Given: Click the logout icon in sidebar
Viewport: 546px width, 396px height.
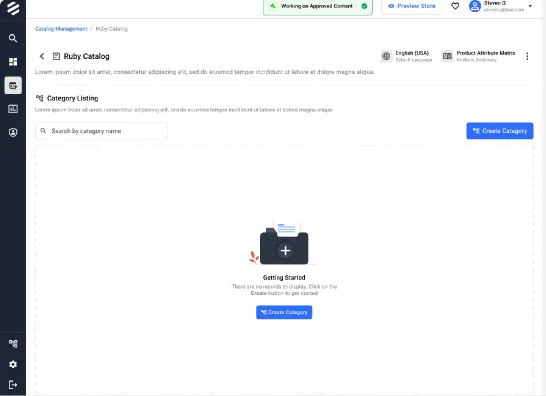Looking at the screenshot, I should [x=13, y=385].
